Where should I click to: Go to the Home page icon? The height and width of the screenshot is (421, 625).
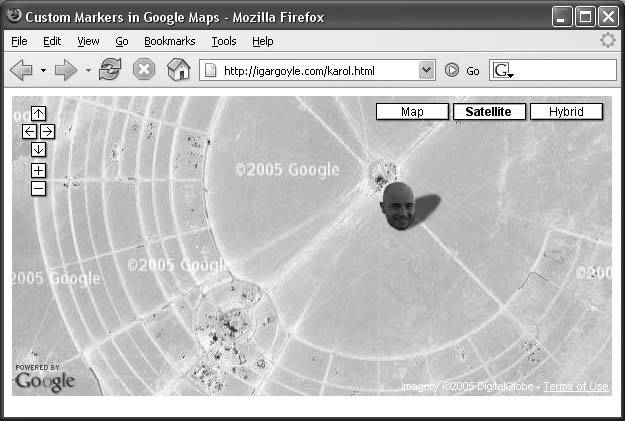click(178, 70)
